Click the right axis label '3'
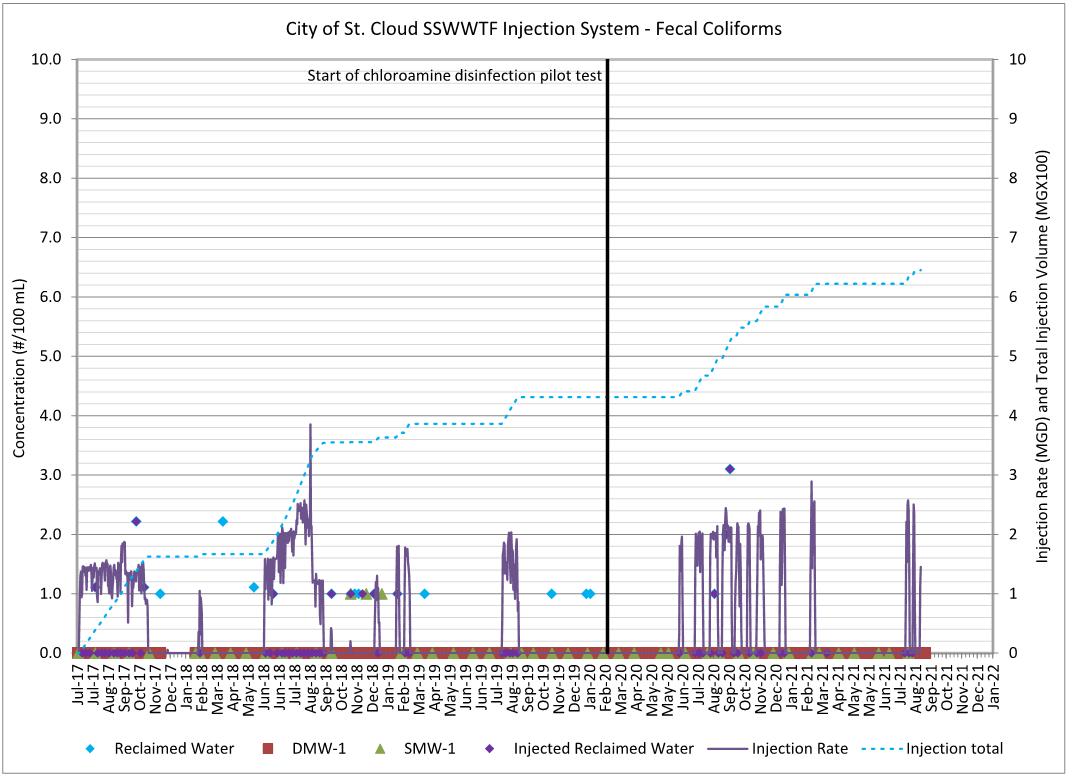Viewport: 1073px width, 778px height. coord(1013,475)
